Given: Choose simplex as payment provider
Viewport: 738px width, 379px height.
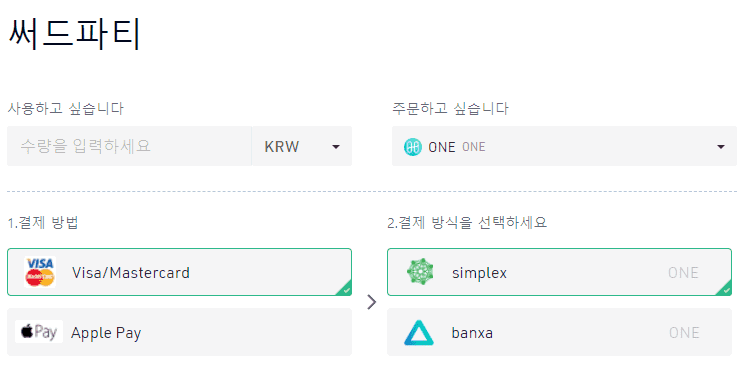Looking at the screenshot, I should point(560,272).
